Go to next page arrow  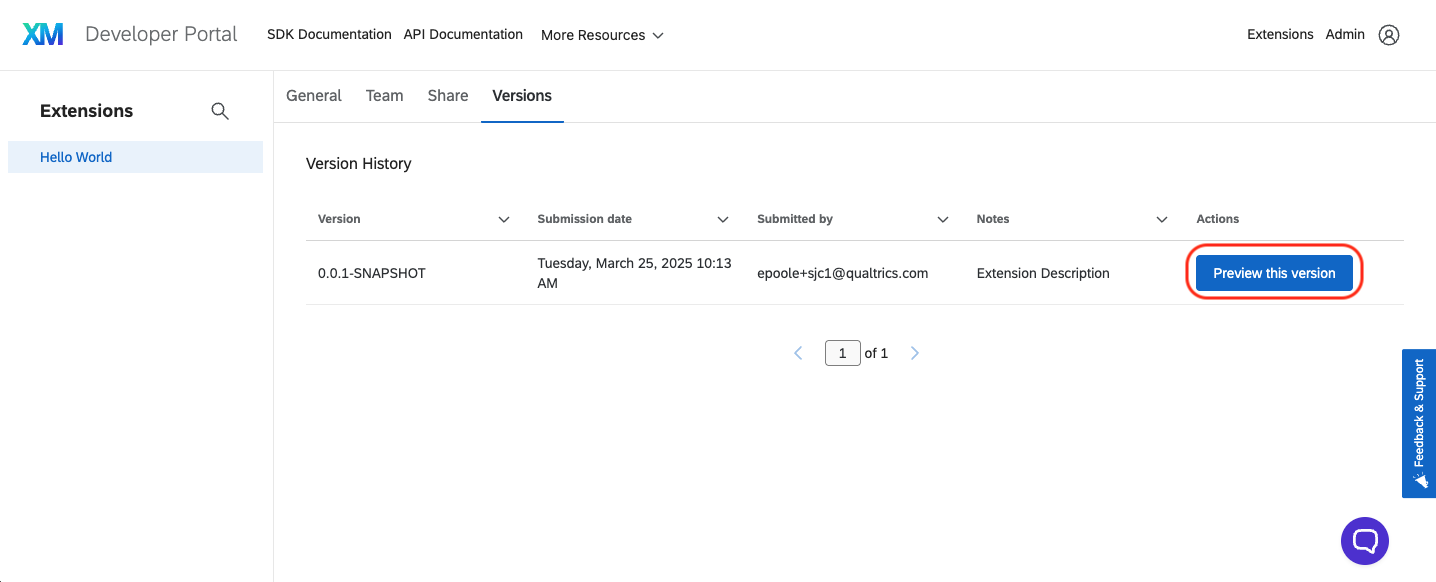click(915, 353)
